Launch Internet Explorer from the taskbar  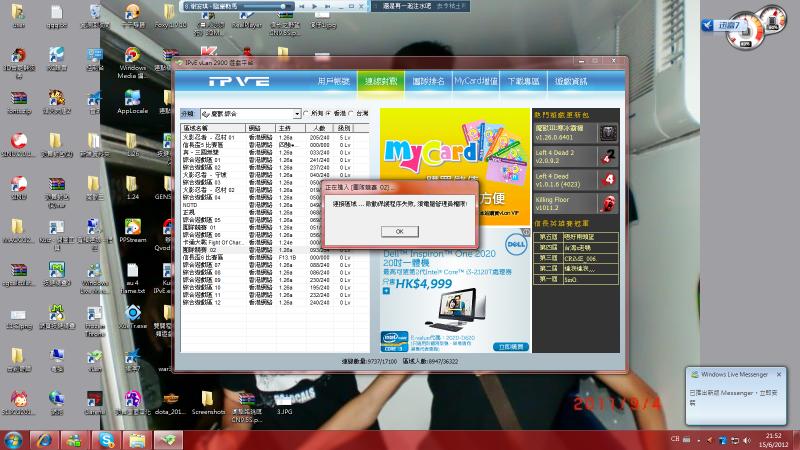click(44, 440)
